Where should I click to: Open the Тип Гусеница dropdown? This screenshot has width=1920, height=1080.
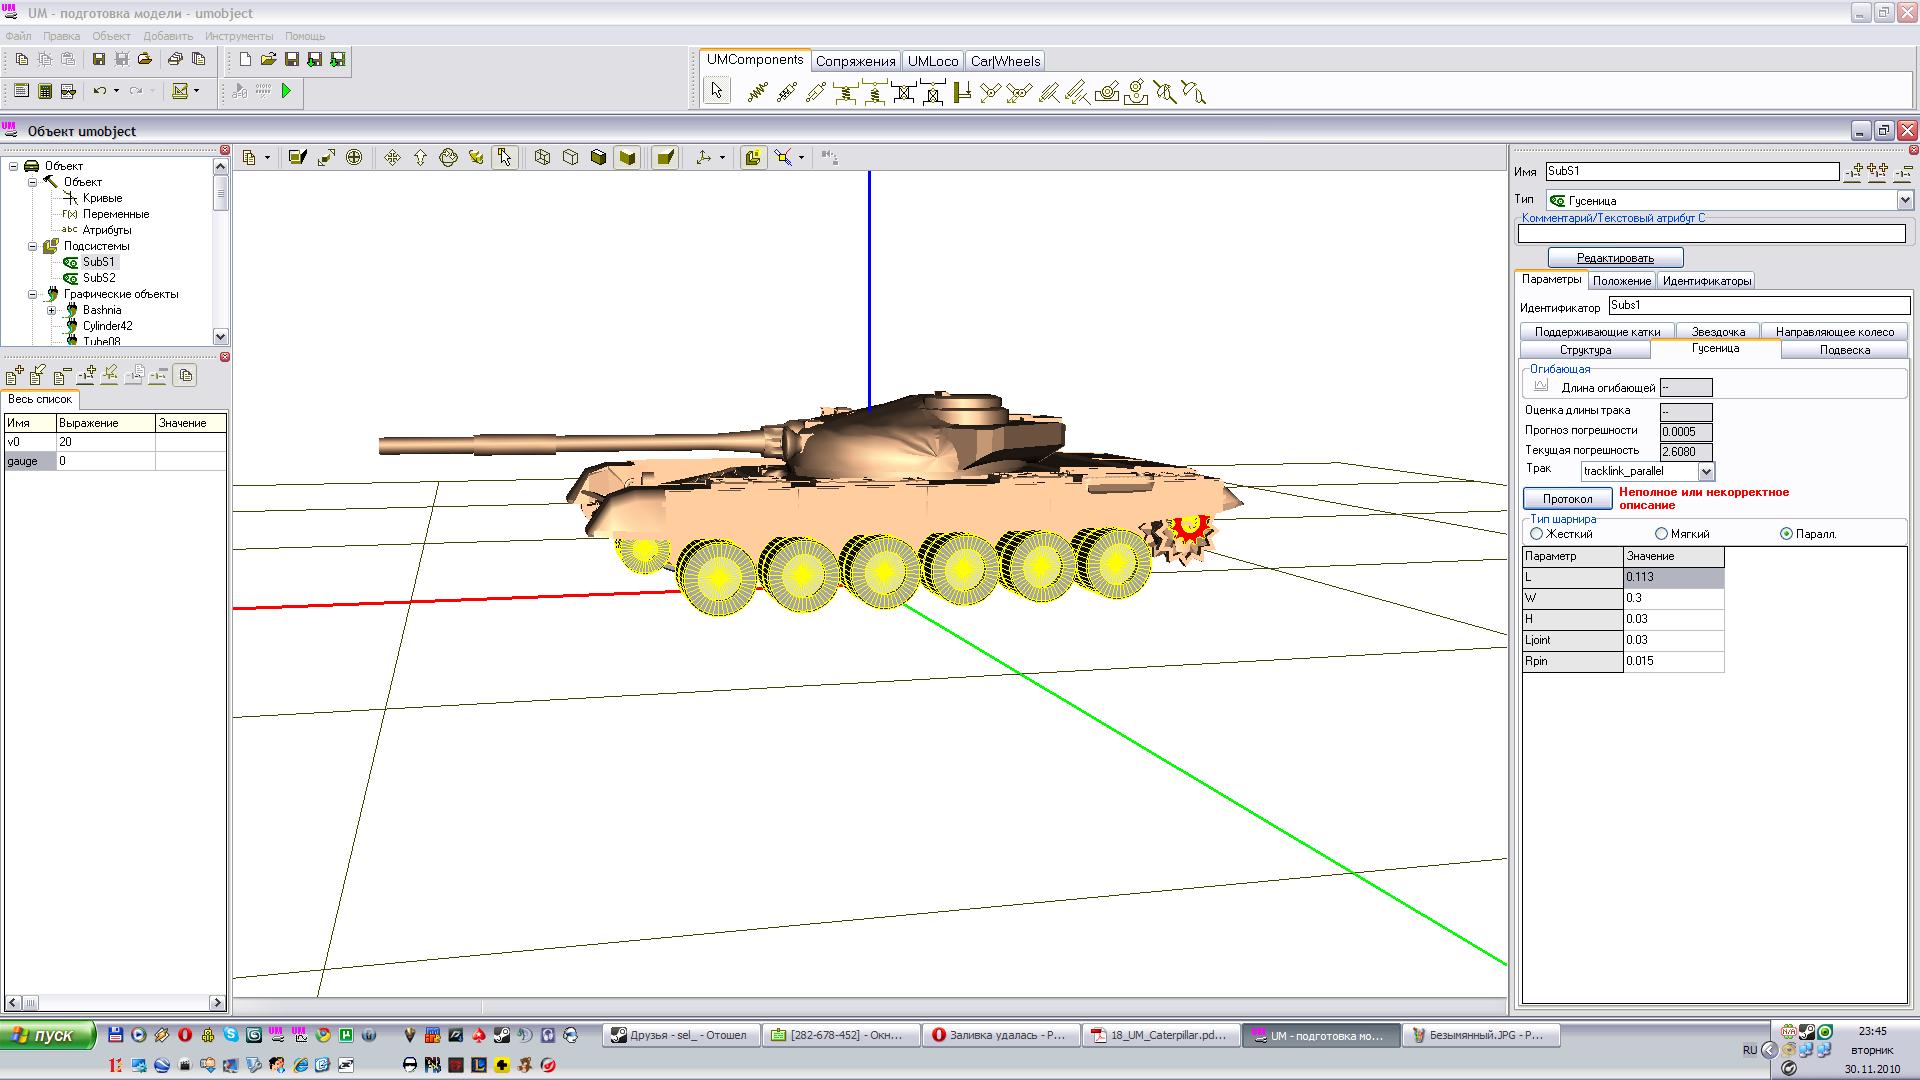[x=1904, y=200]
